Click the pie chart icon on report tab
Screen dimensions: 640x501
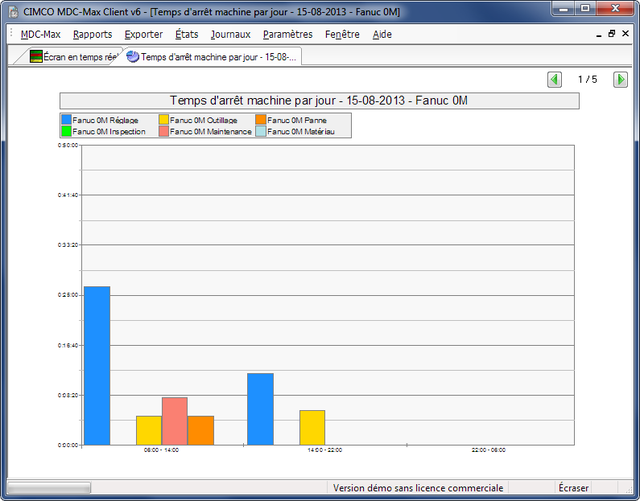133,57
